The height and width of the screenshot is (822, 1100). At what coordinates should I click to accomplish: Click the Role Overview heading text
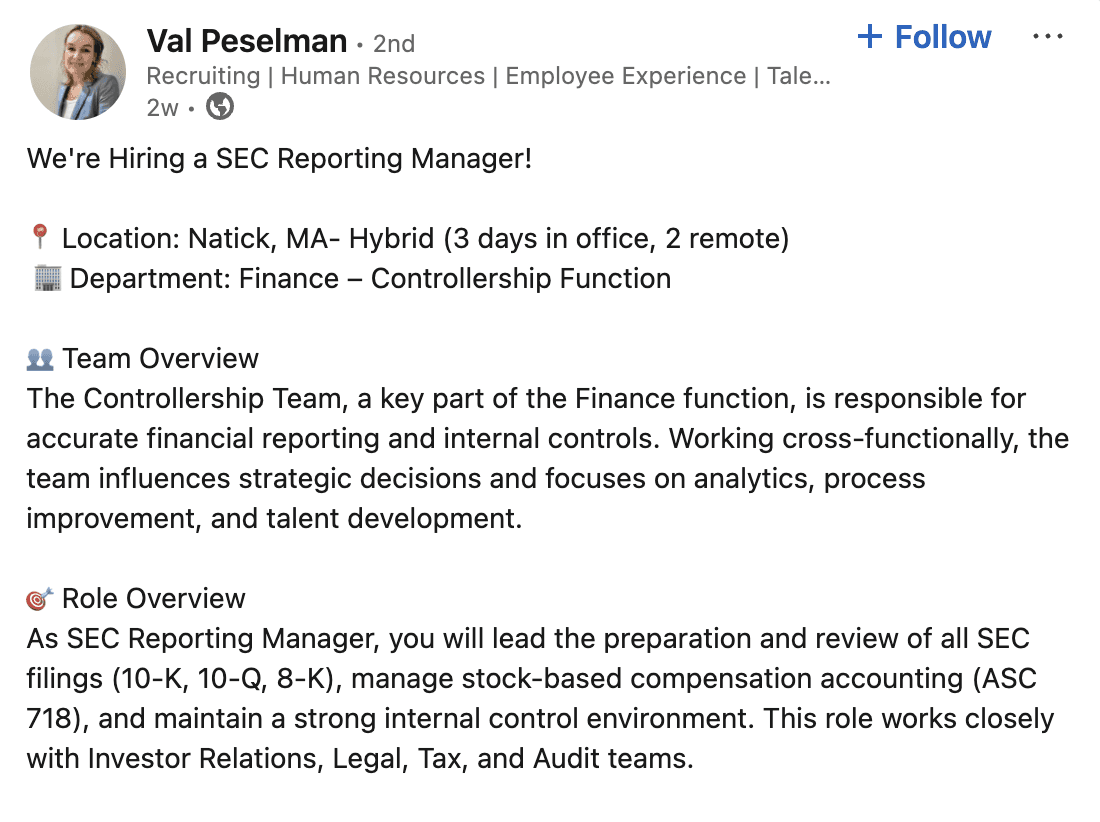[154, 599]
